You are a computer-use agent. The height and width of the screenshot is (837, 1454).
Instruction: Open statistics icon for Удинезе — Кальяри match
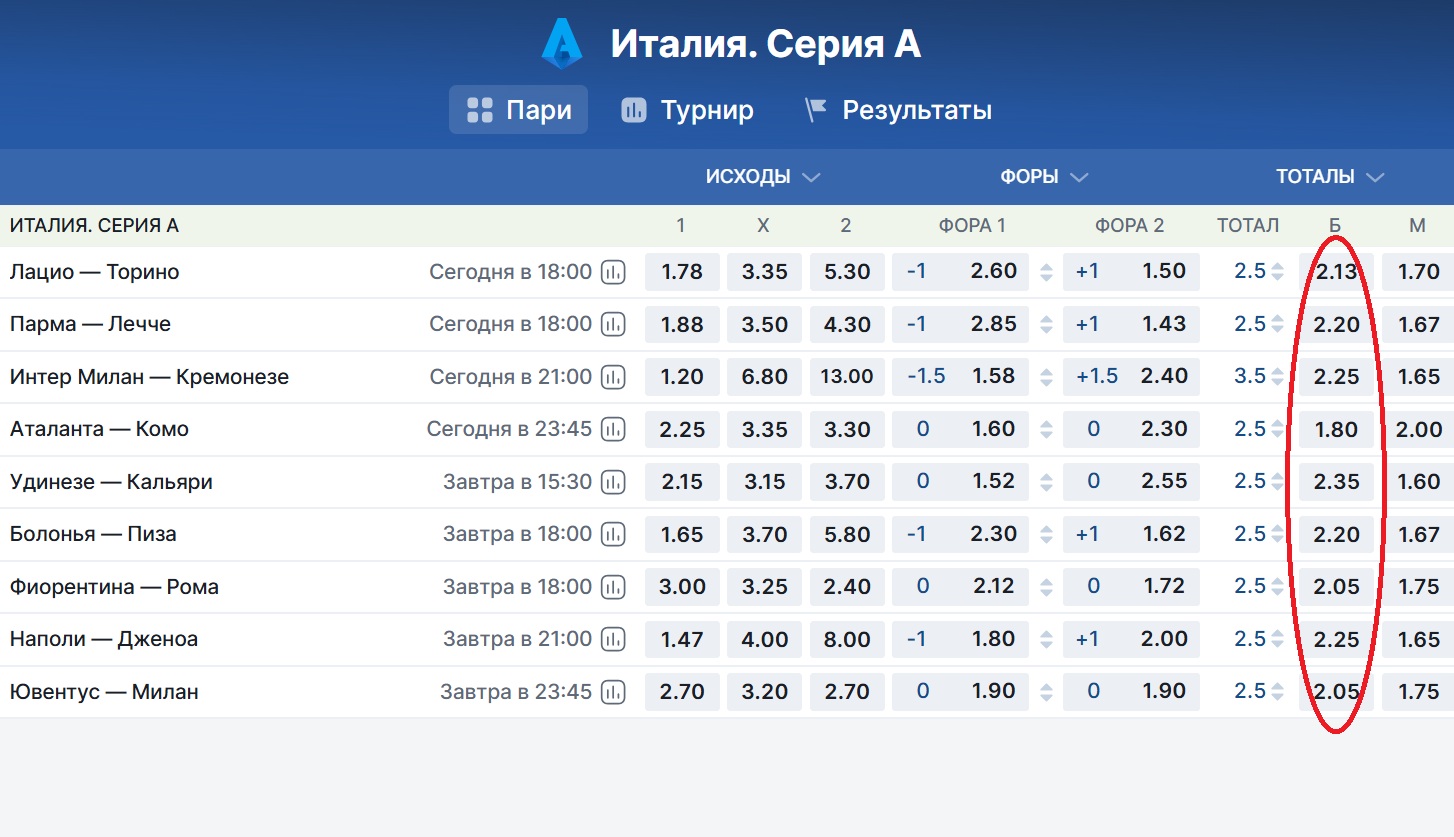tap(613, 482)
